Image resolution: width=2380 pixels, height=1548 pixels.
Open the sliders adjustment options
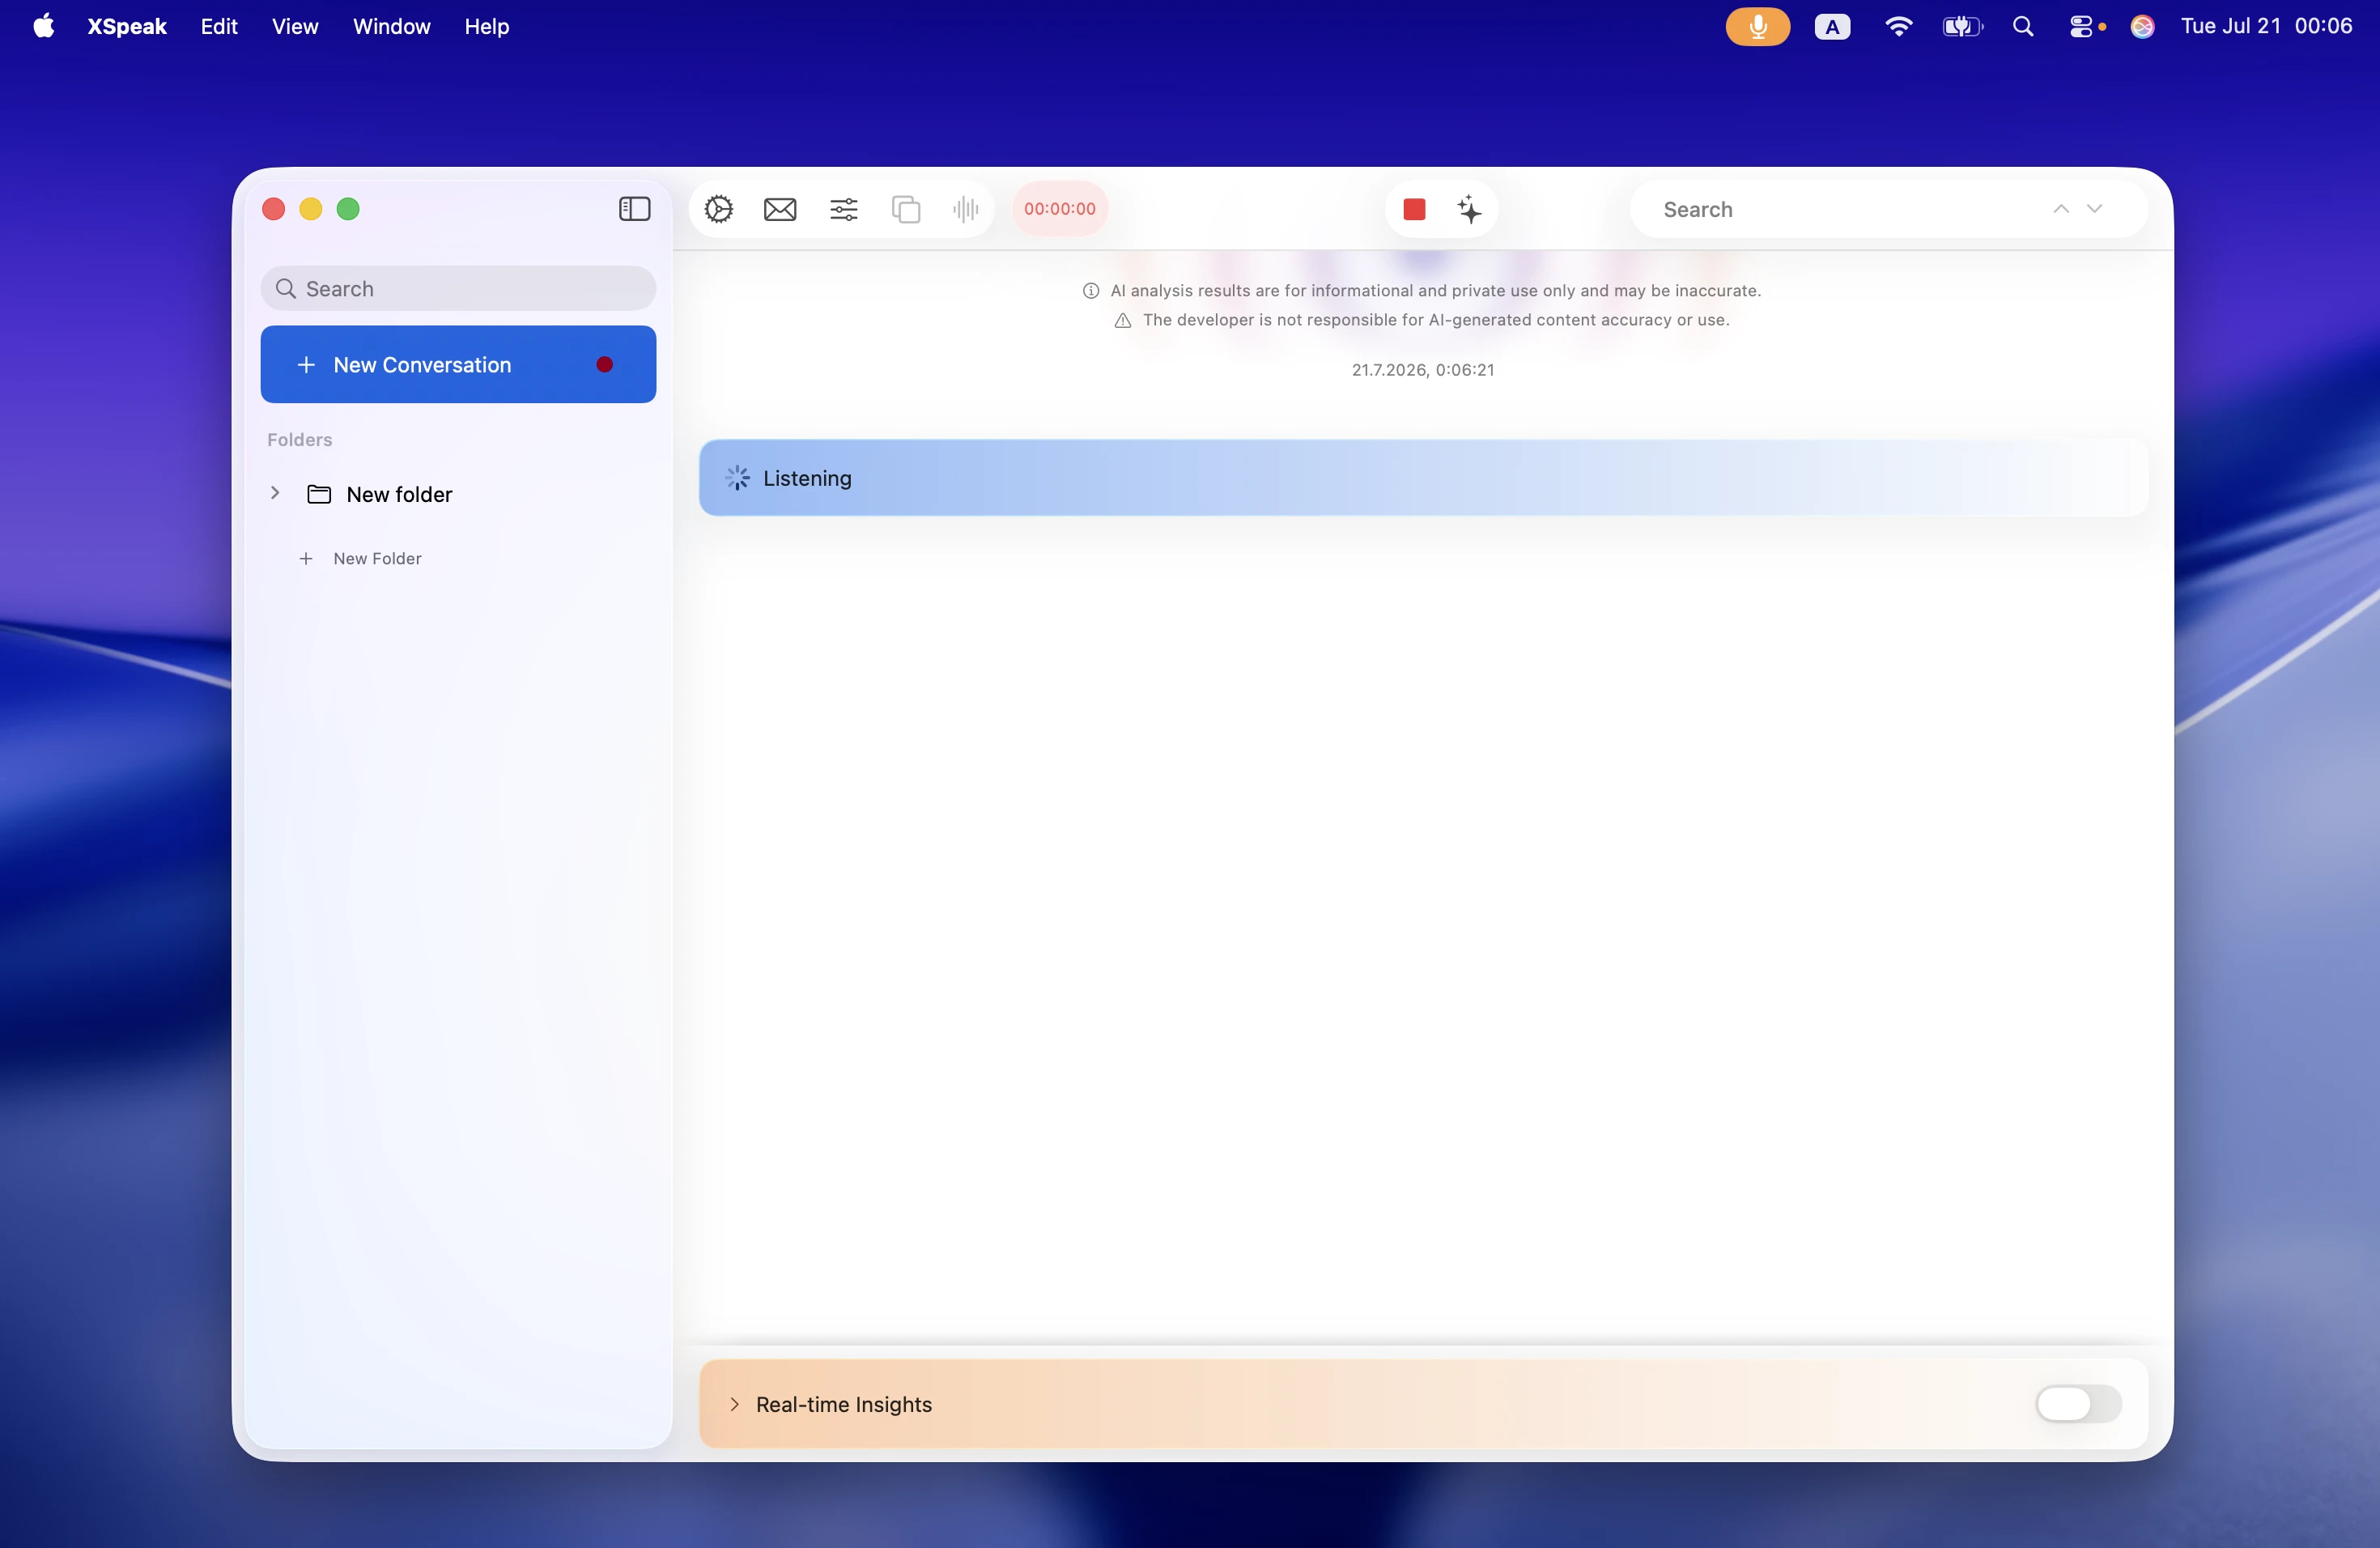pyautogui.click(x=843, y=209)
